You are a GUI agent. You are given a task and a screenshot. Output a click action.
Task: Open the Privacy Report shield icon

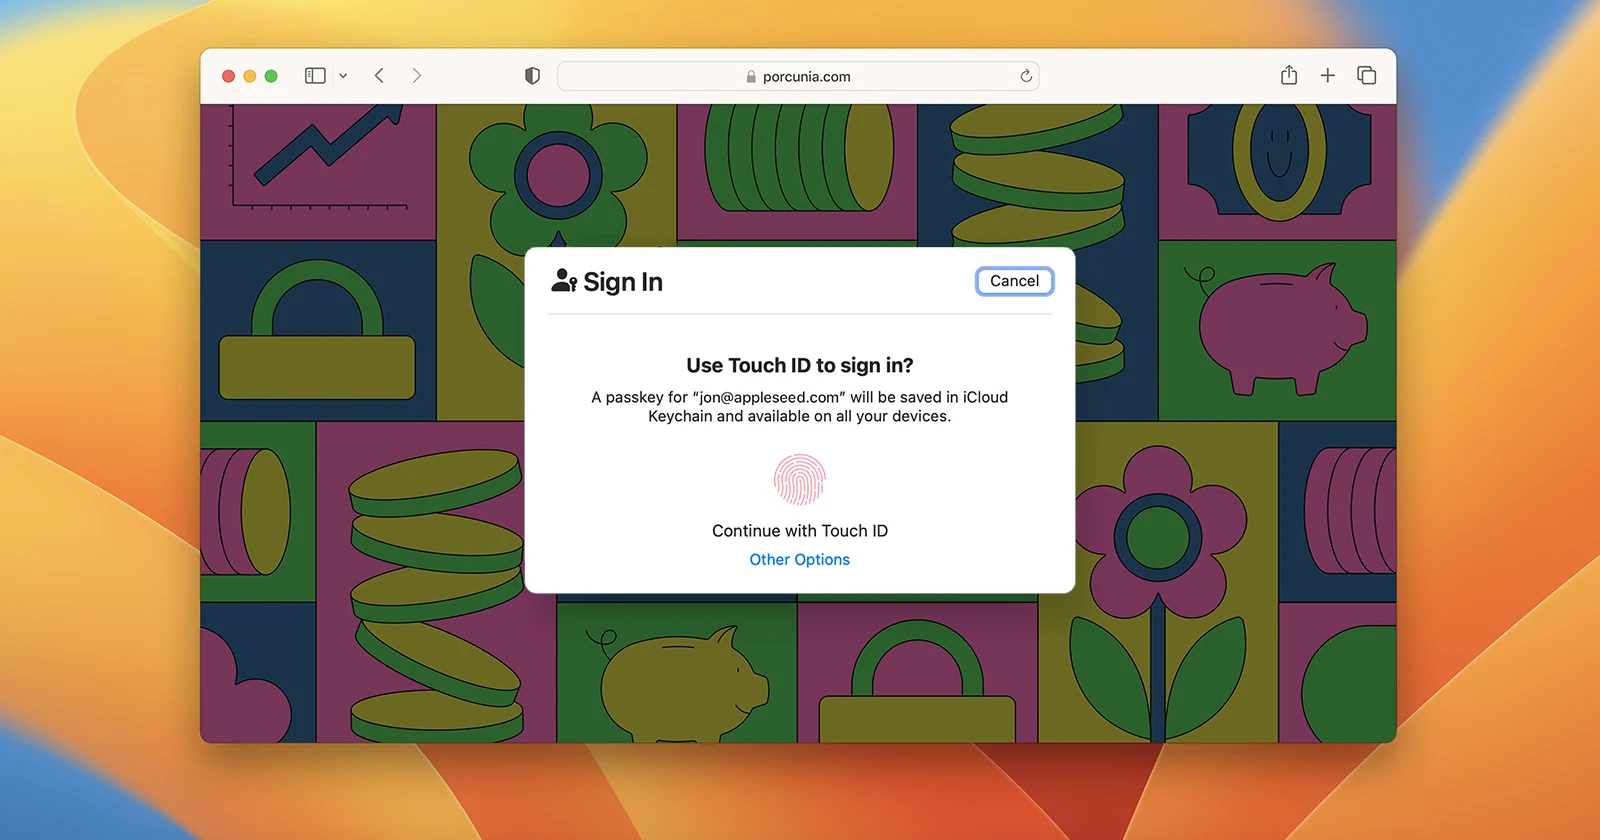point(532,76)
